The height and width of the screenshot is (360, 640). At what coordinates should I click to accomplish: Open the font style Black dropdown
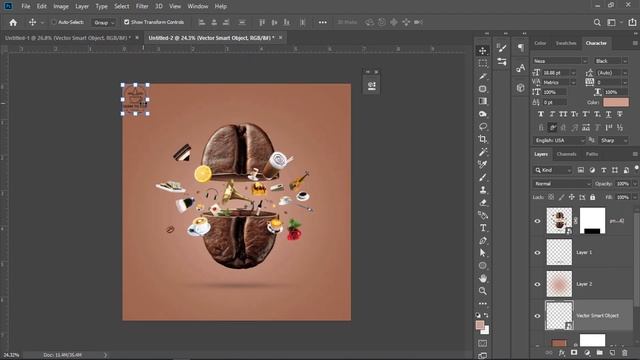(x=611, y=61)
